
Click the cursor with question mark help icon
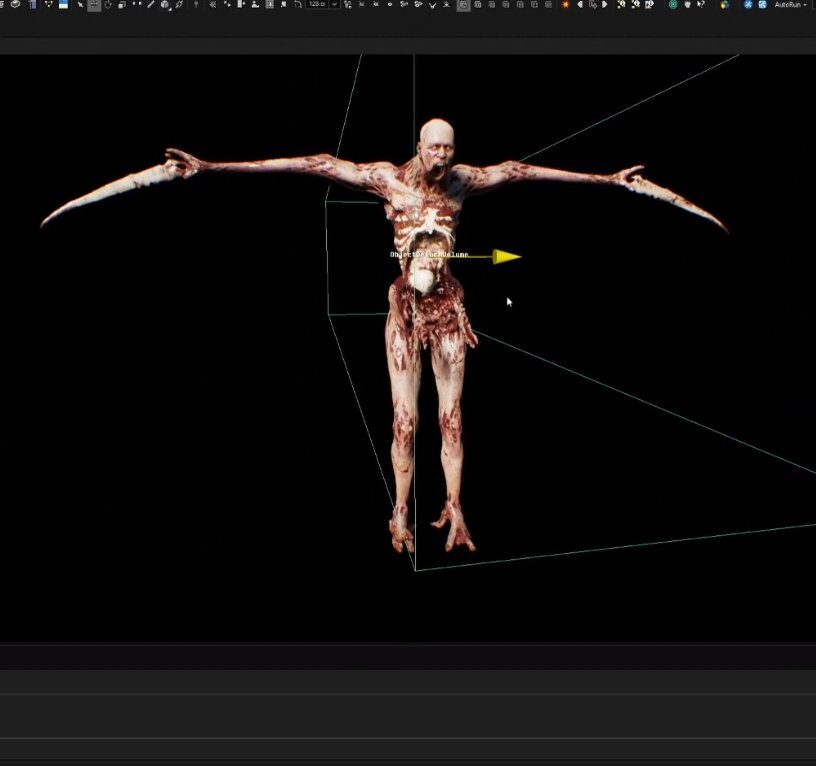(x=701, y=5)
